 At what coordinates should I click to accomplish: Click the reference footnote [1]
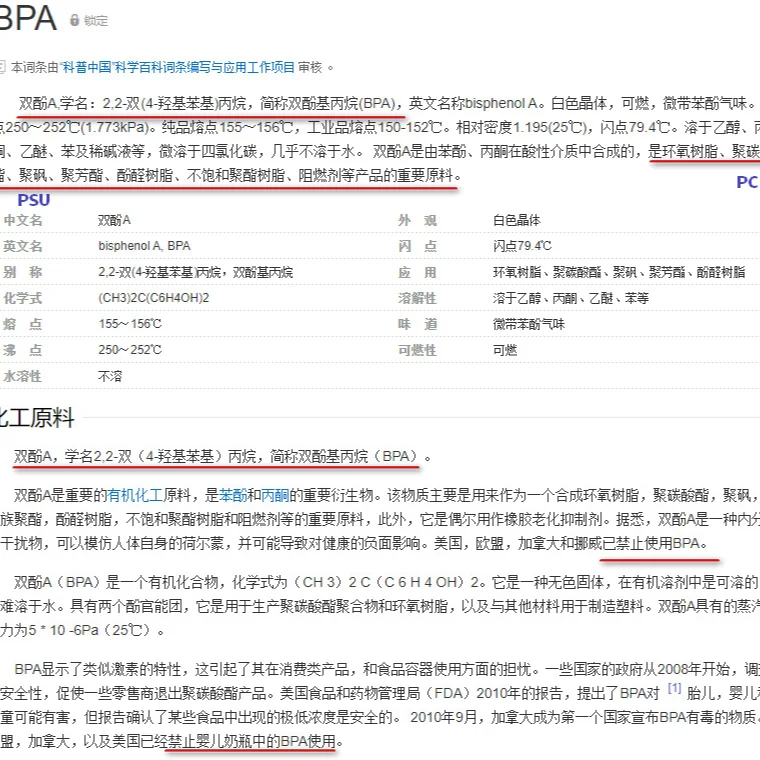(x=674, y=688)
